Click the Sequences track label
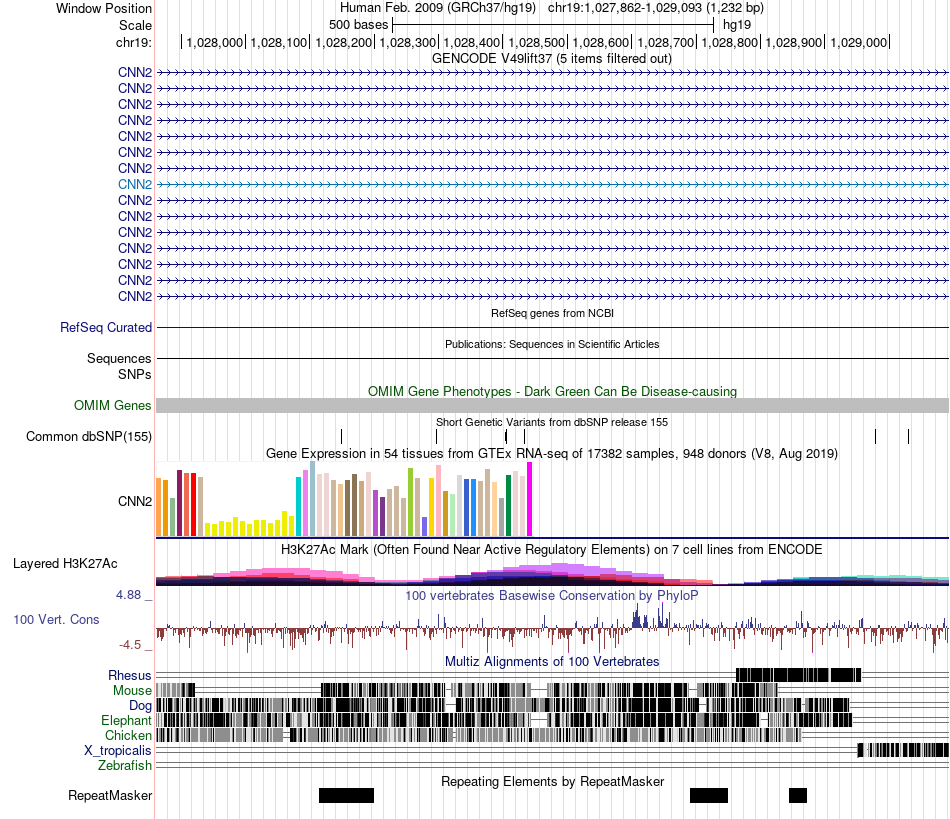 (x=119, y=359)
